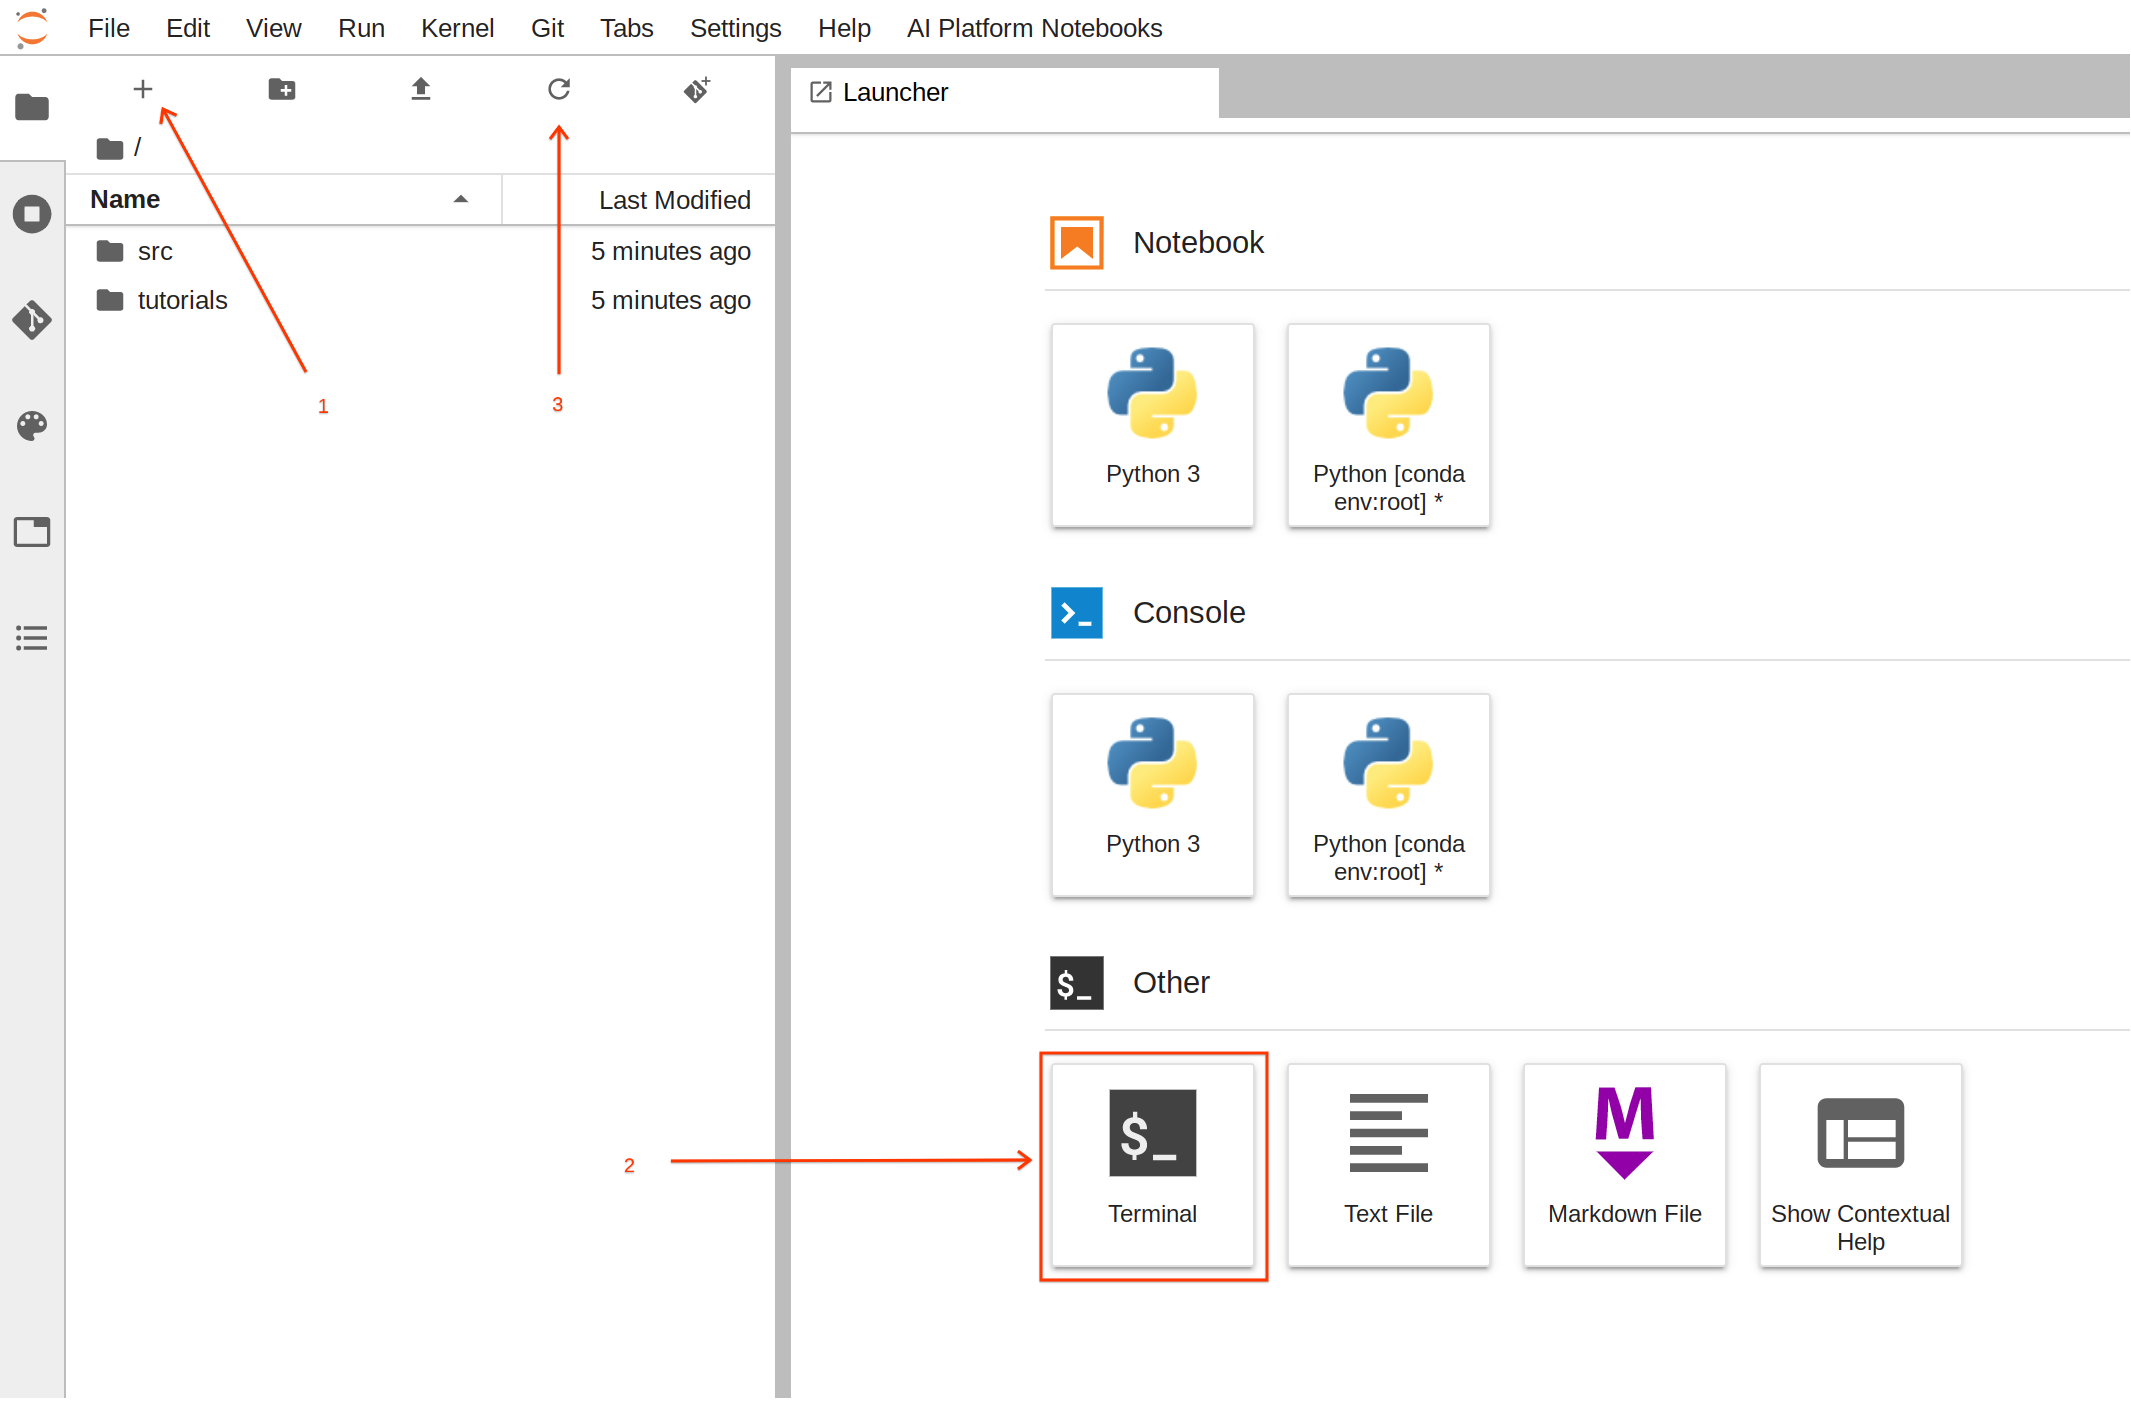Image resolution: width=2131 pixels, height=1401 pixels.
Task: Click the Console section icon
Action: (1077, 613)
